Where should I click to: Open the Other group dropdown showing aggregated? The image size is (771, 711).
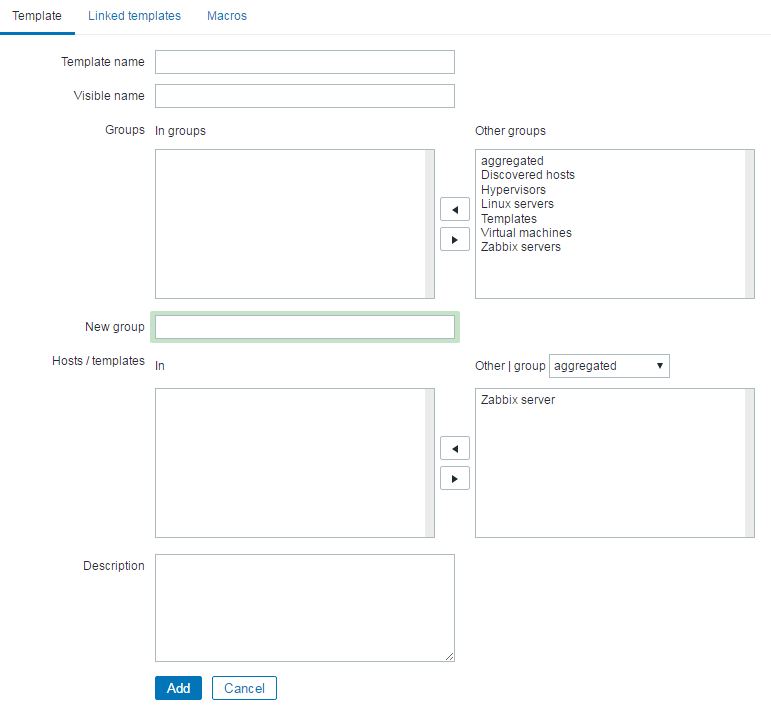click(609, 366)
